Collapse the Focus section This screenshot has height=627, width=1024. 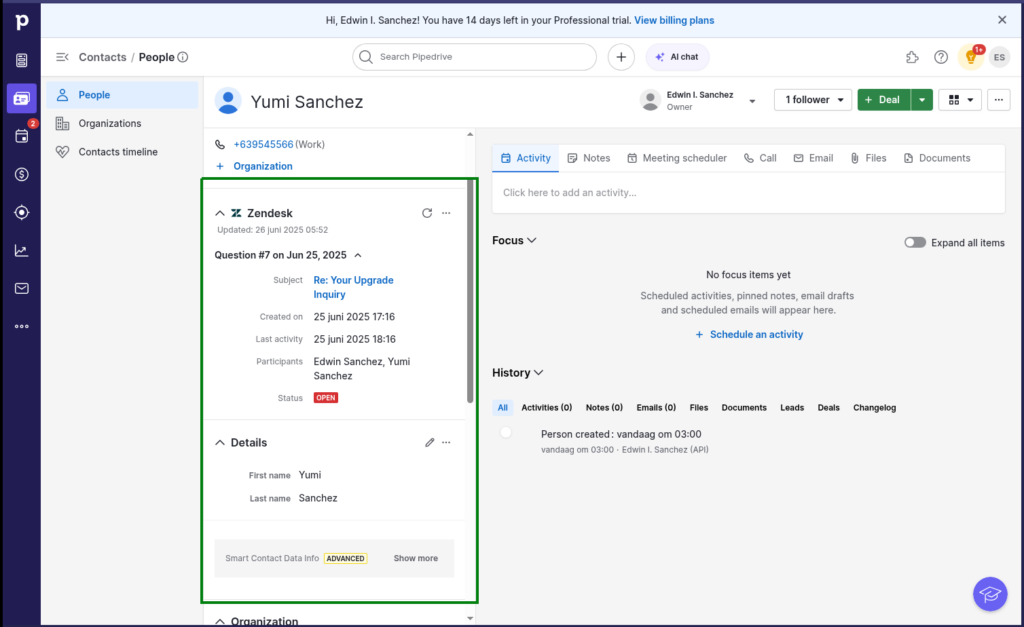point(532,240)
